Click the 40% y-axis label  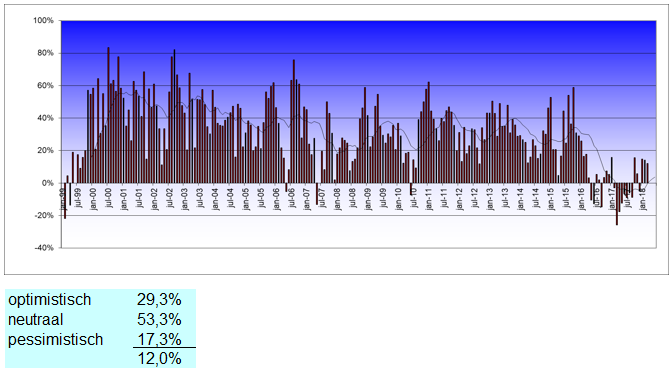click(x=45, y=118)
